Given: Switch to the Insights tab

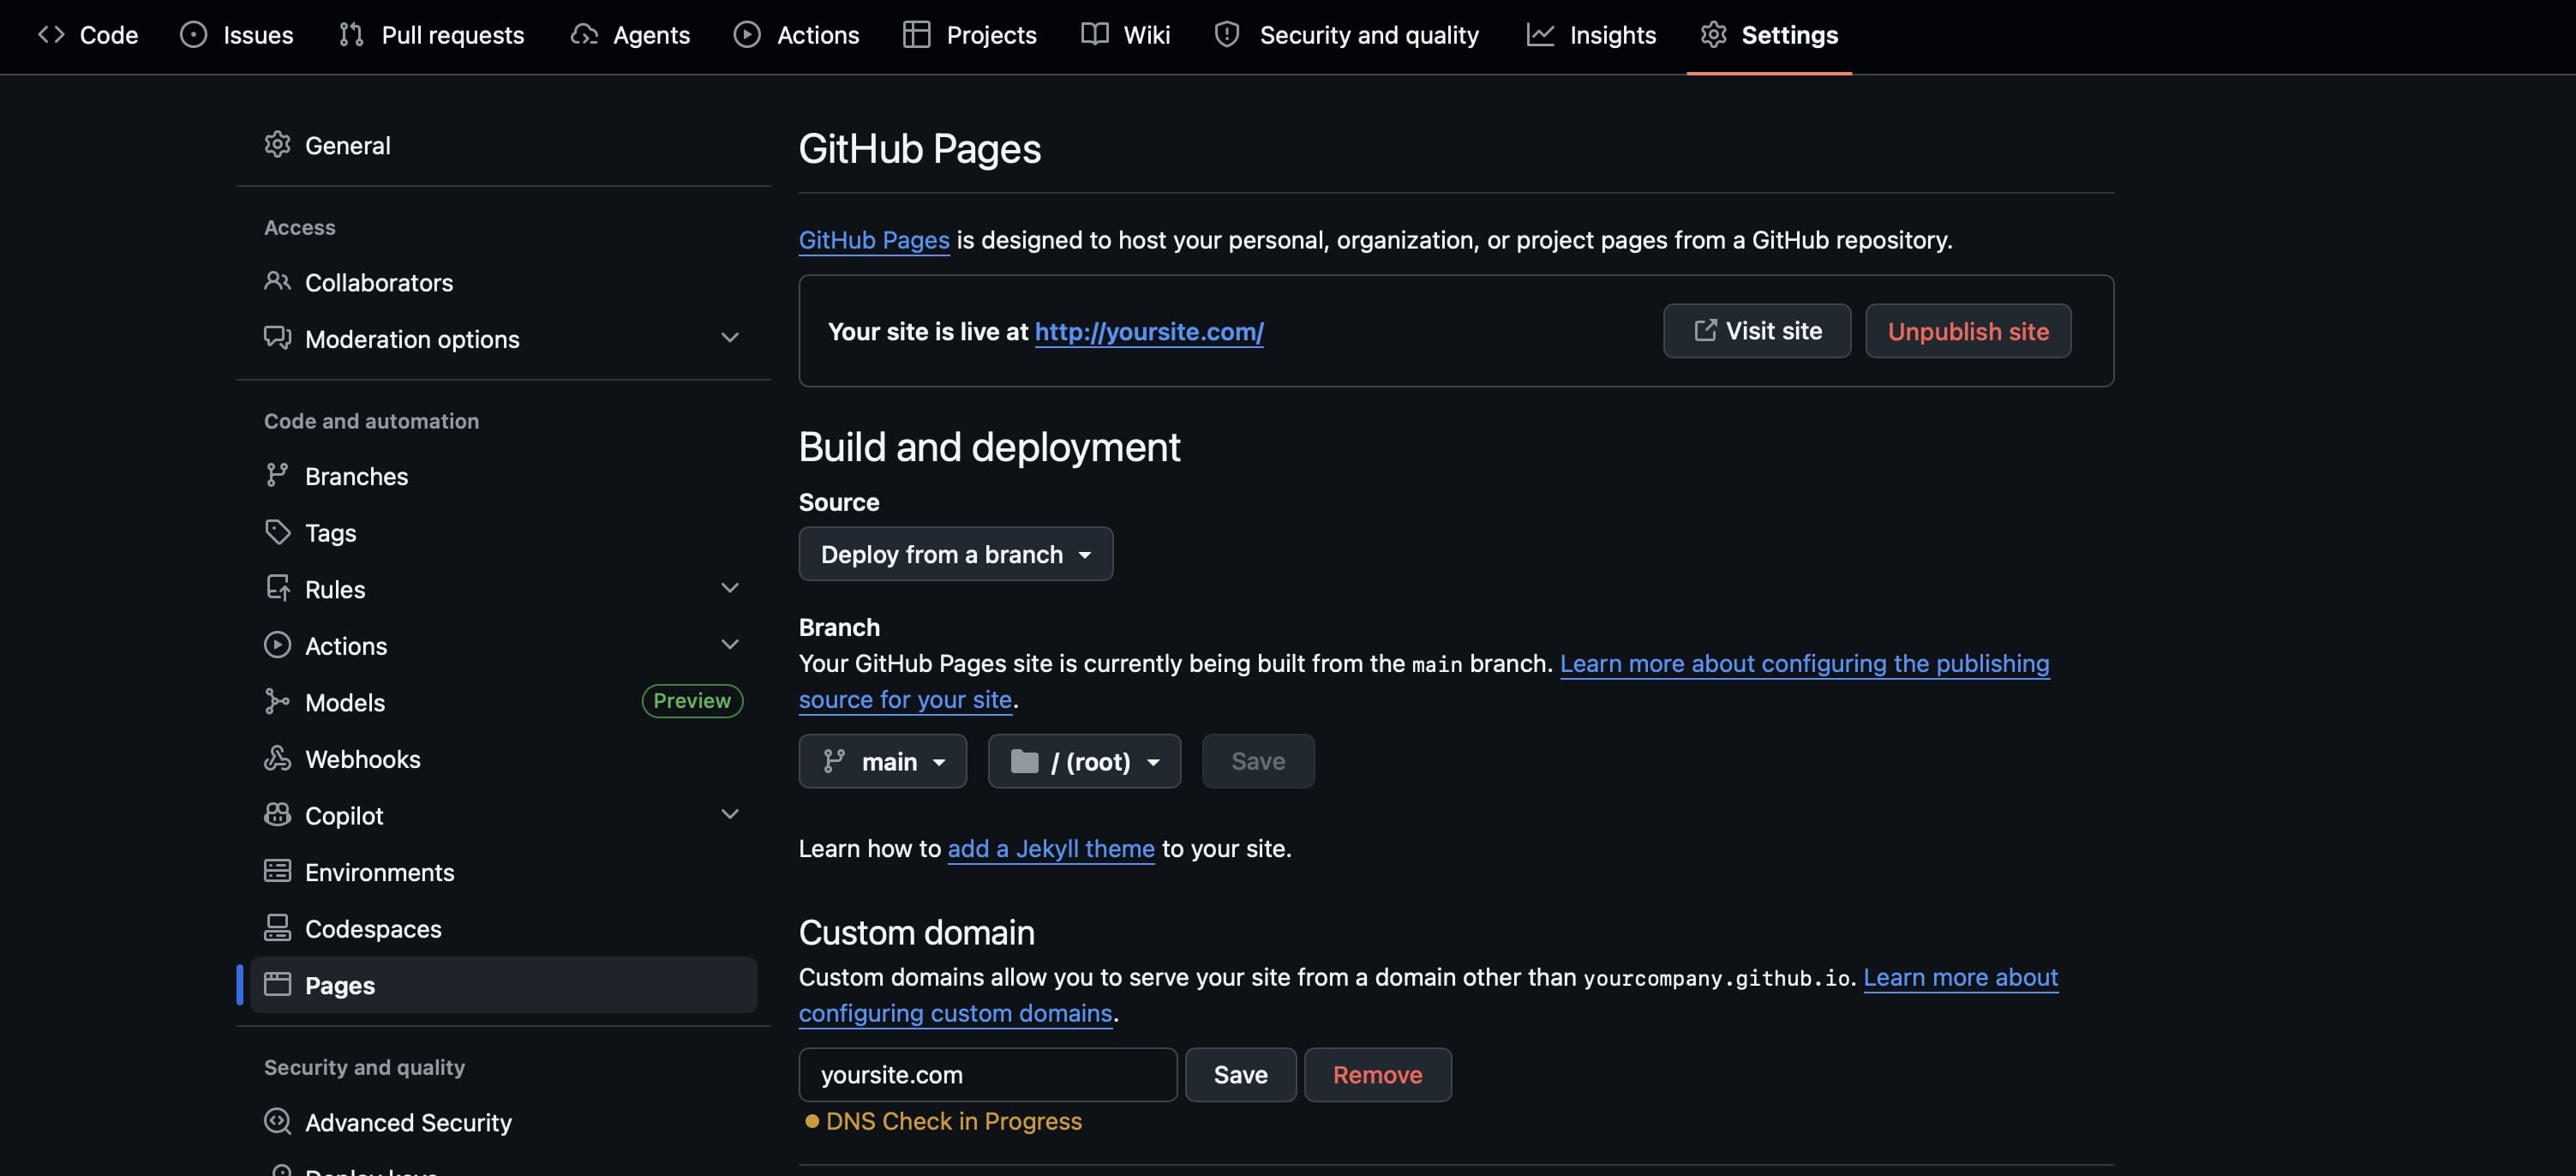Looking at the screenshot, I should tap(1591, 35).
